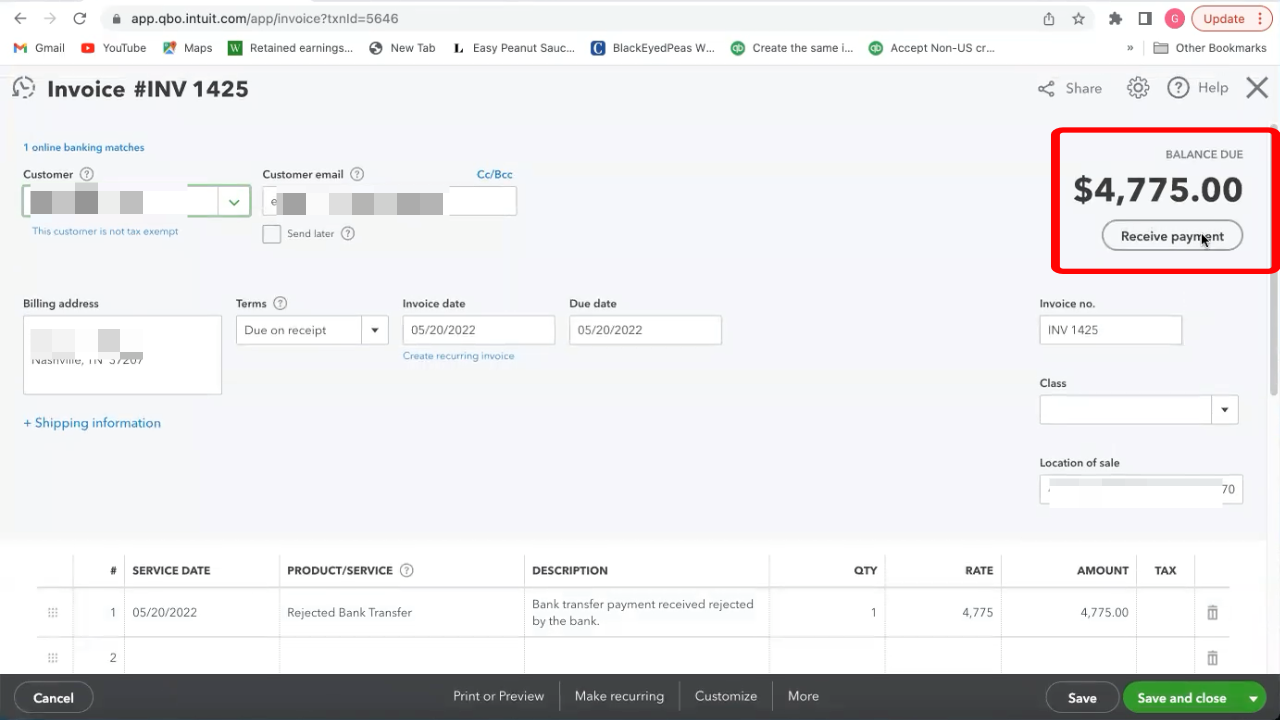Click the Cc/Bcc link

495,174
